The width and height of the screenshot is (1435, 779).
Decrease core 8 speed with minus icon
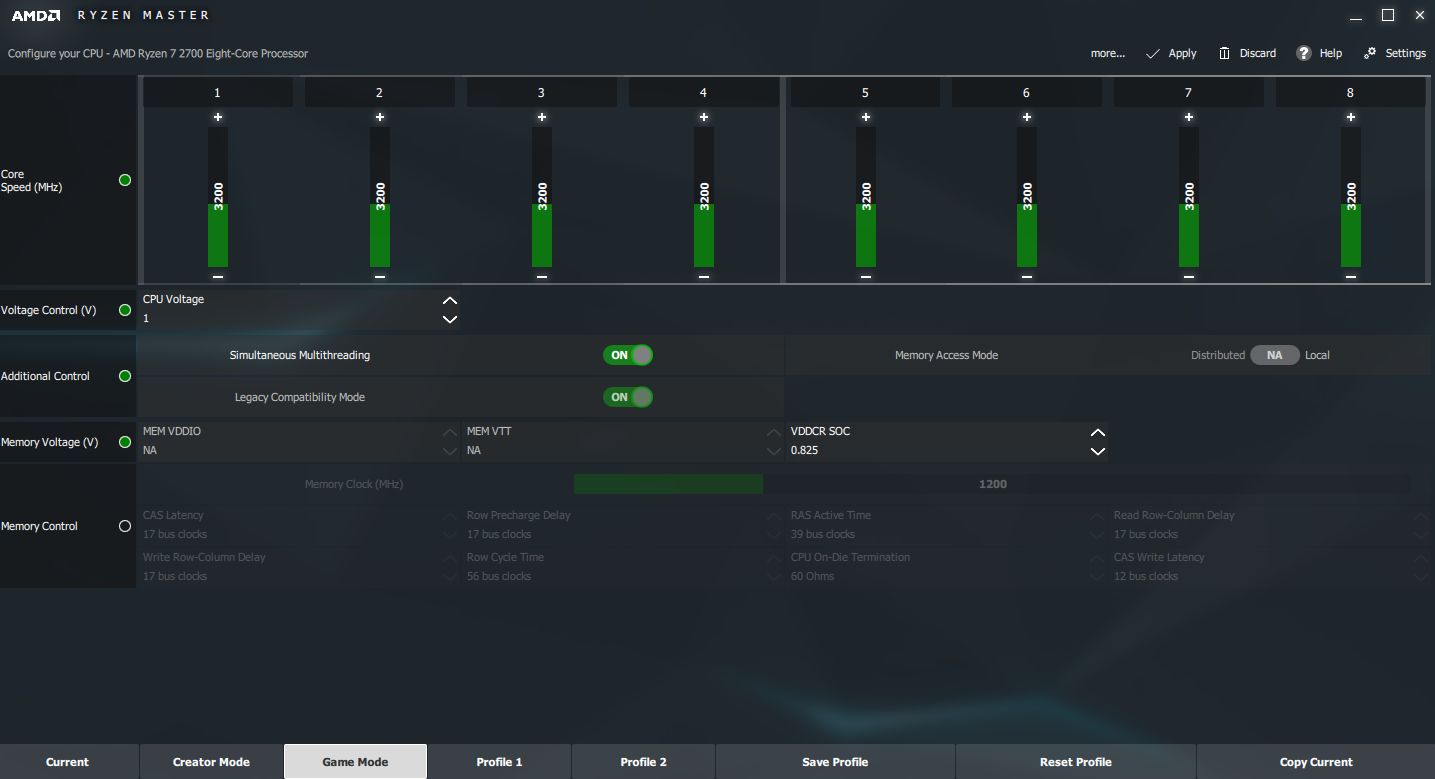pyautogui.click(x=1351, y=276)
